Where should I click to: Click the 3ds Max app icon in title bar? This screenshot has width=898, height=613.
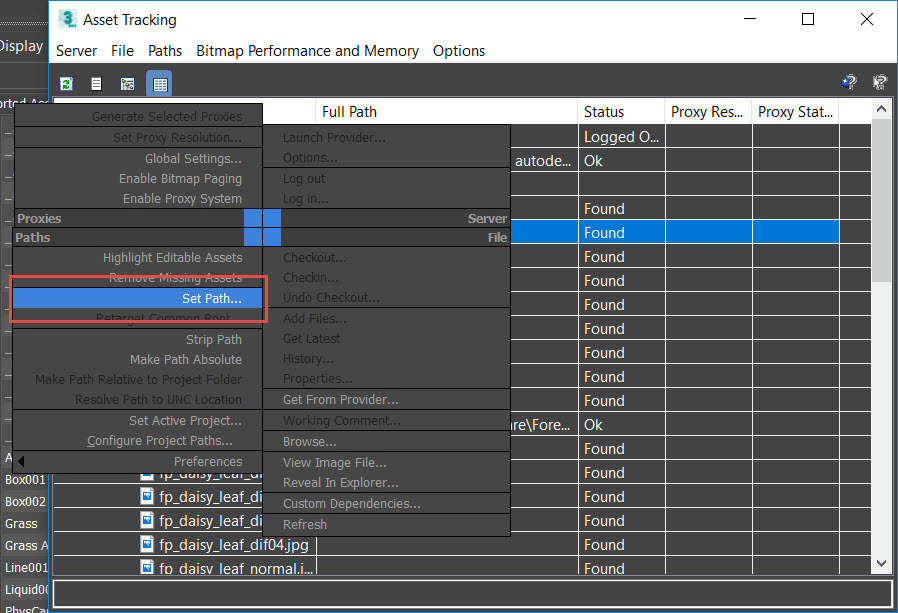[x=68, y=19]
